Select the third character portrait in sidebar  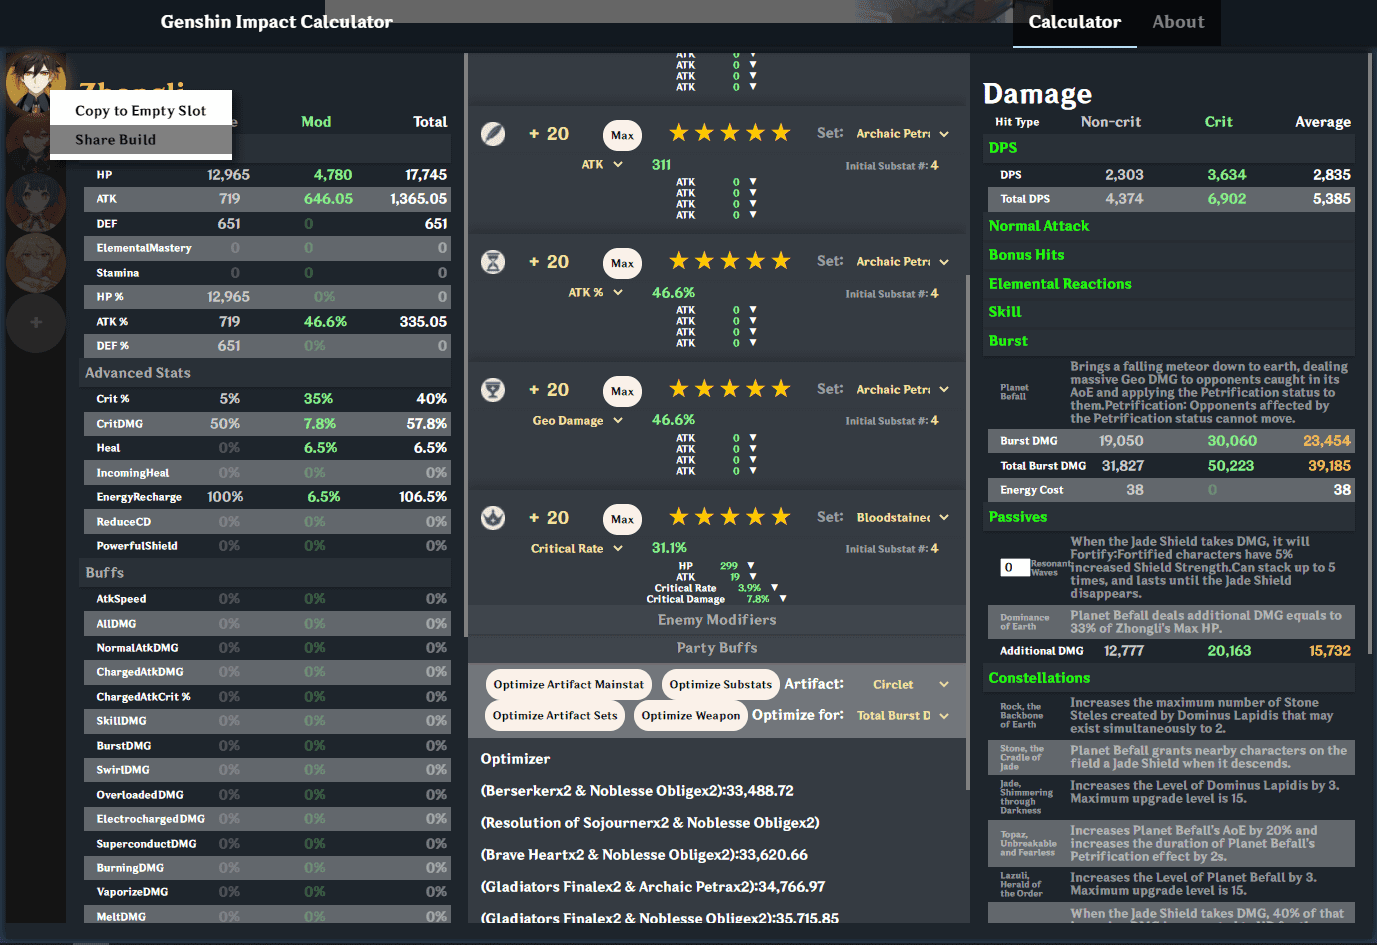tap(36, 202)
